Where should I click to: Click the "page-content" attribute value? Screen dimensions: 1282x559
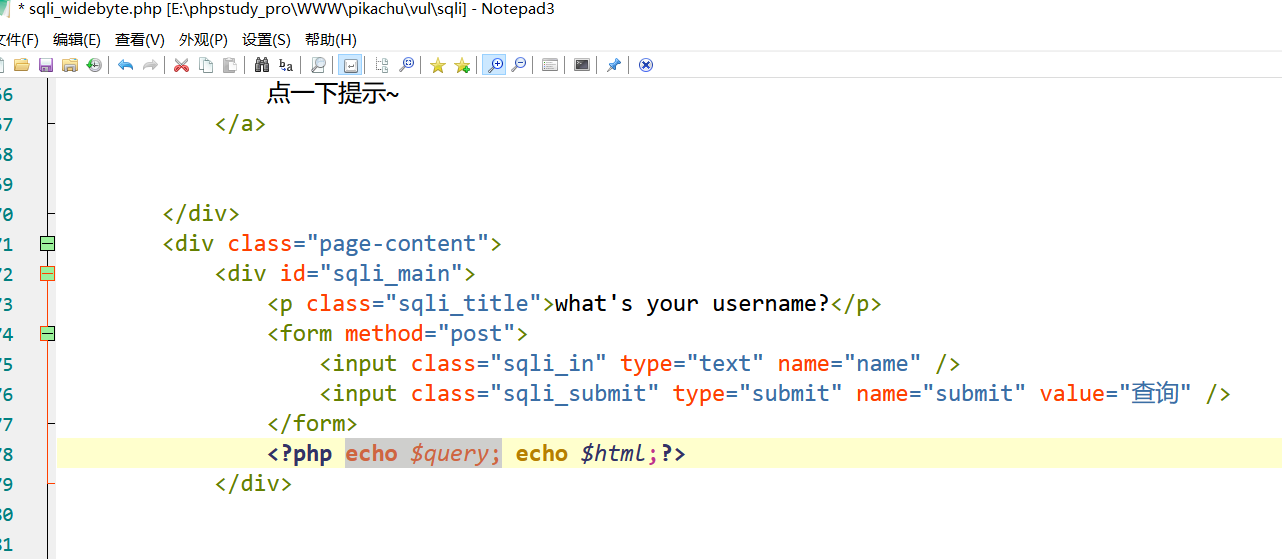[x=397, y=244]
